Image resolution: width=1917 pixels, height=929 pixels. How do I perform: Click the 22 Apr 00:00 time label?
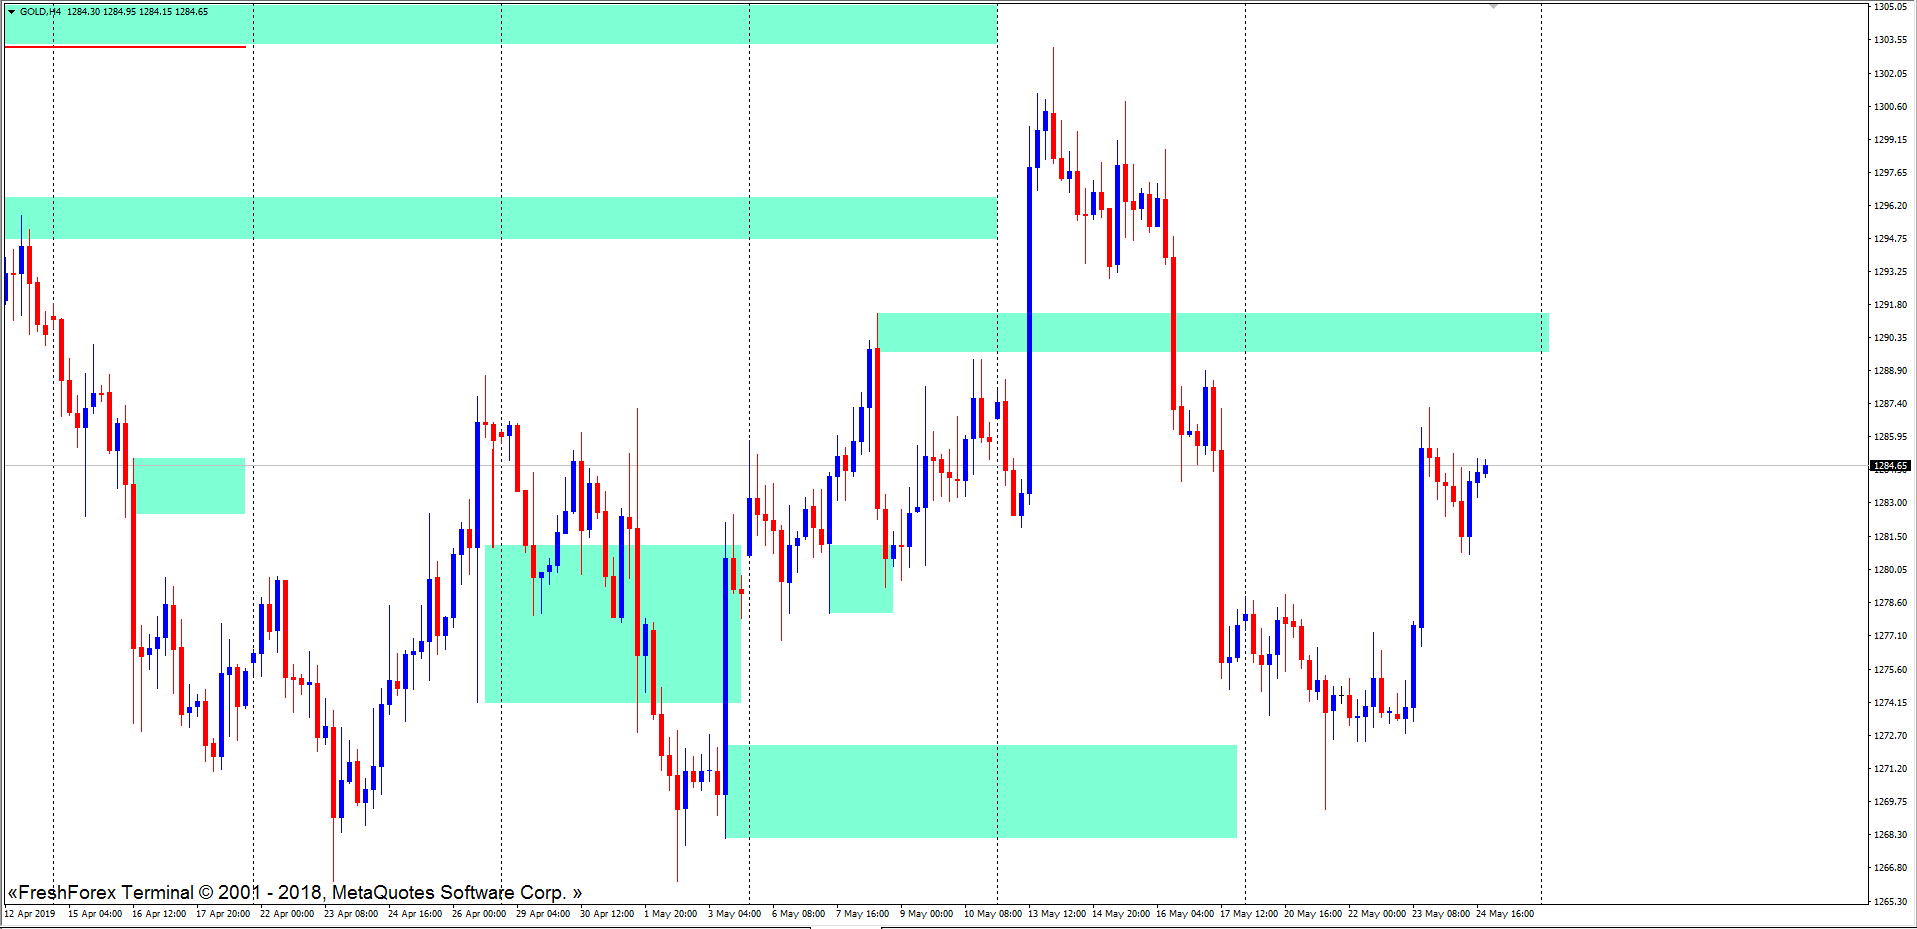click(286, 913)
